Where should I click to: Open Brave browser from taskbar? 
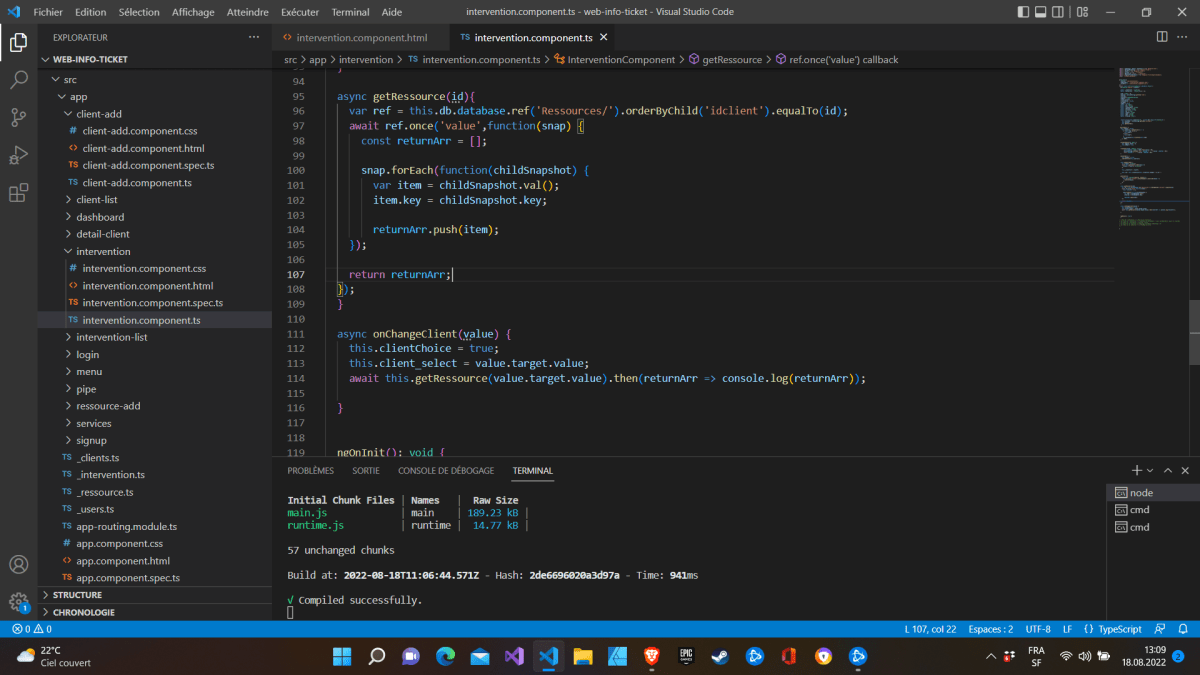pyautogui.click(x=652, y=656)
